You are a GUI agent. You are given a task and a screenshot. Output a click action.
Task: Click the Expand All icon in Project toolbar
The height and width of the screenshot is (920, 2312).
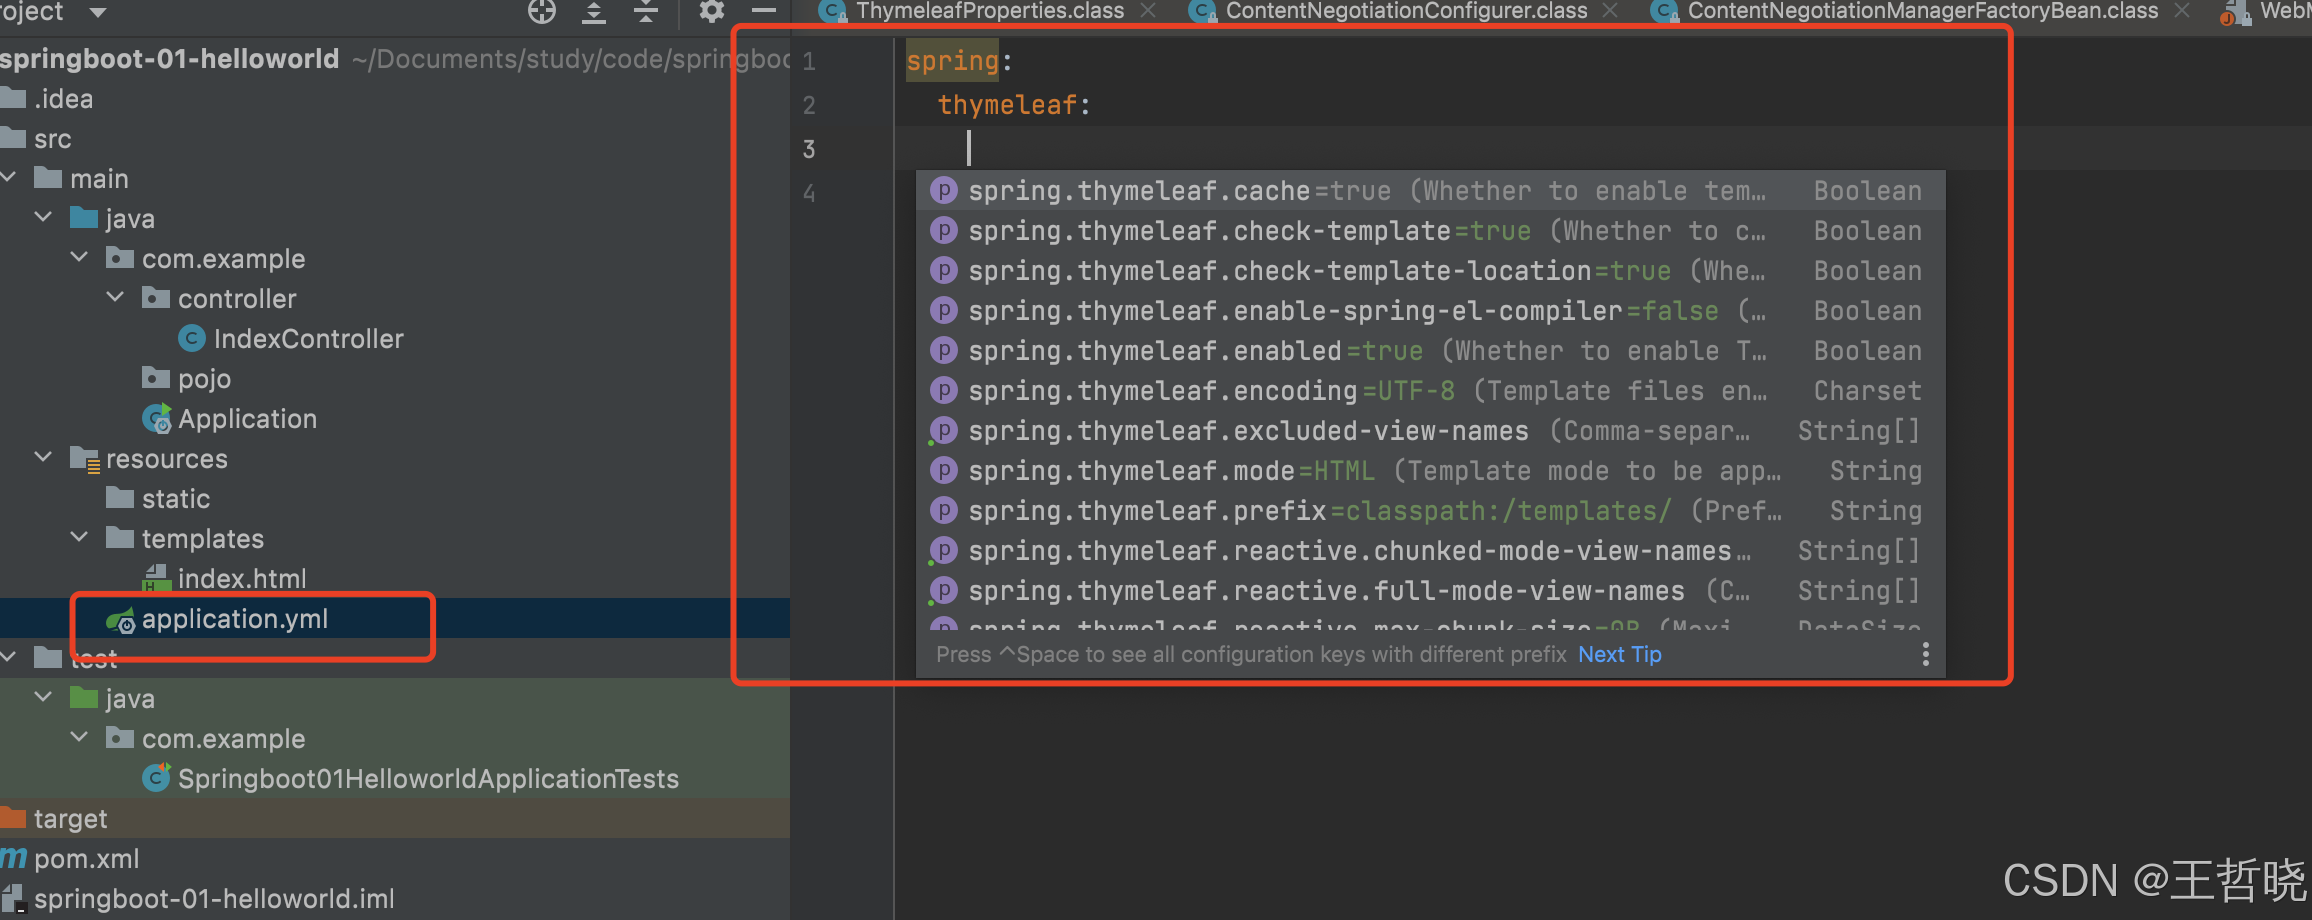593,12
